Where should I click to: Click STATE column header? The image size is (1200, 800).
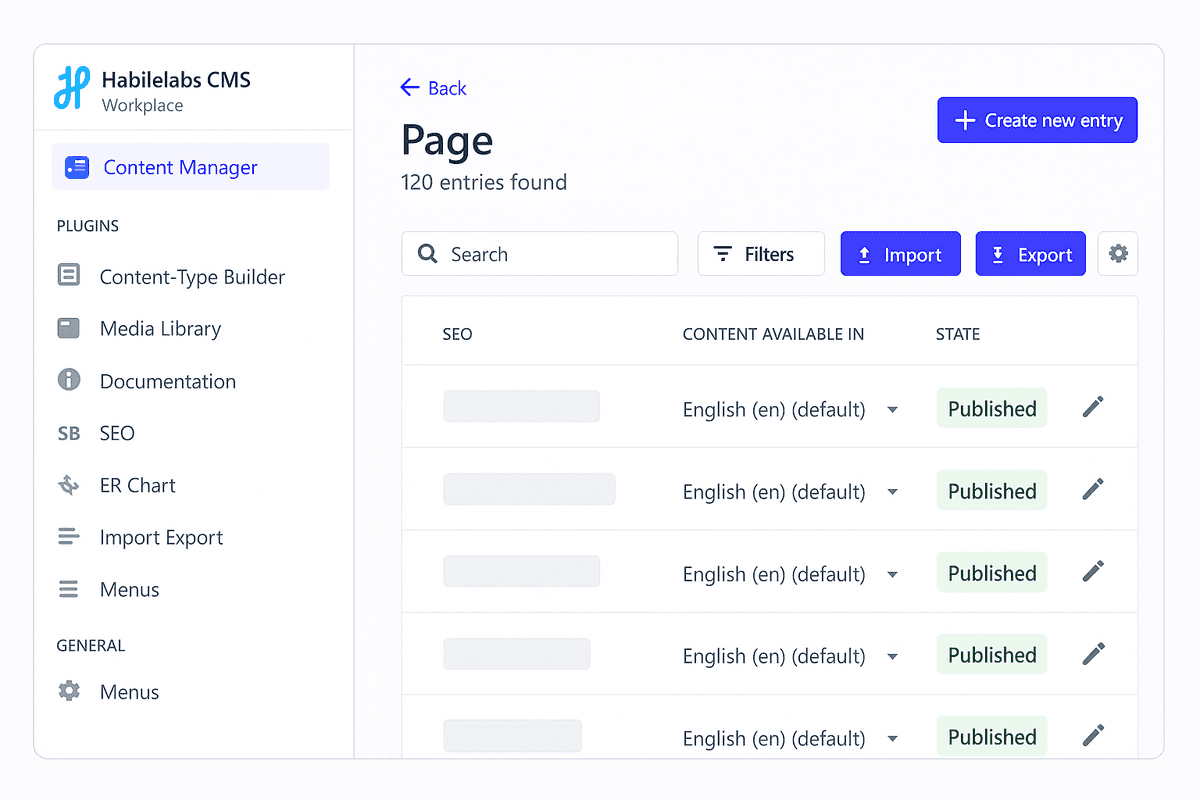(958, 334)
